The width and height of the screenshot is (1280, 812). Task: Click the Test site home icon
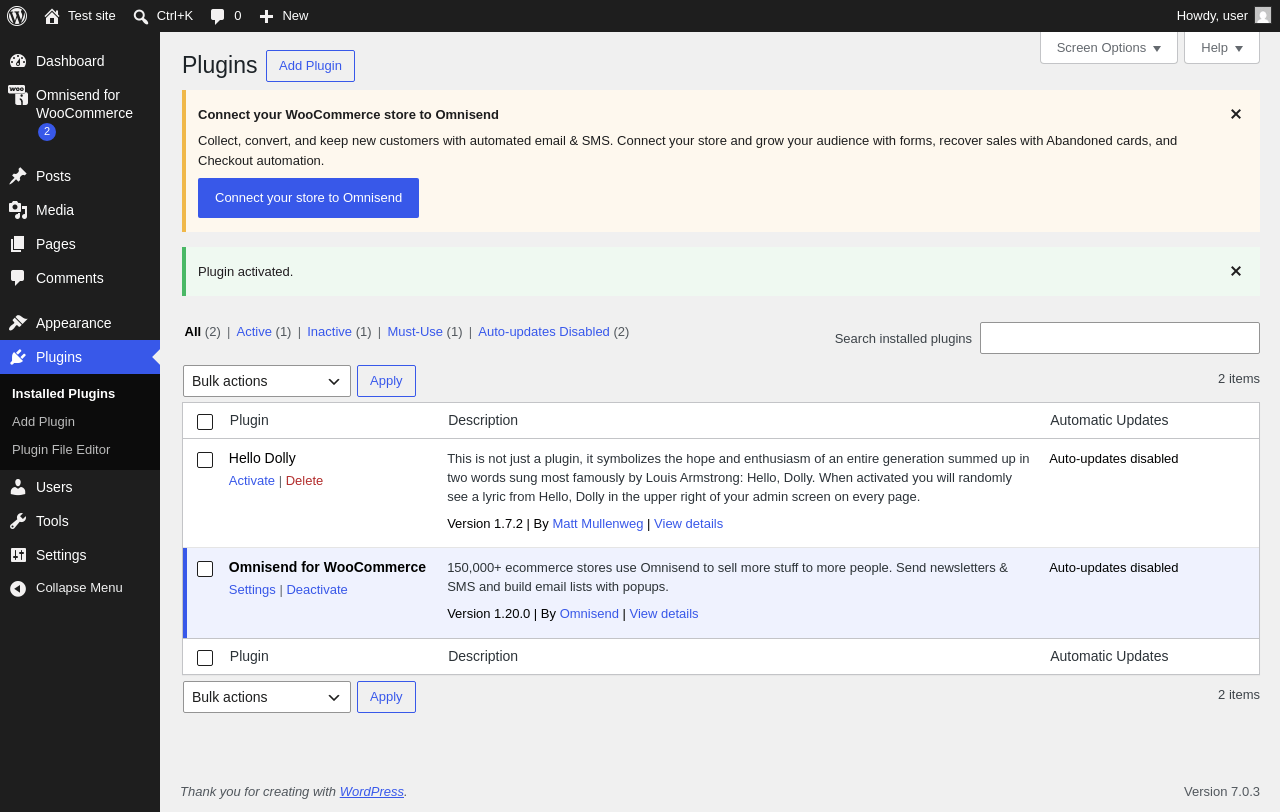(x=52, y=16)
